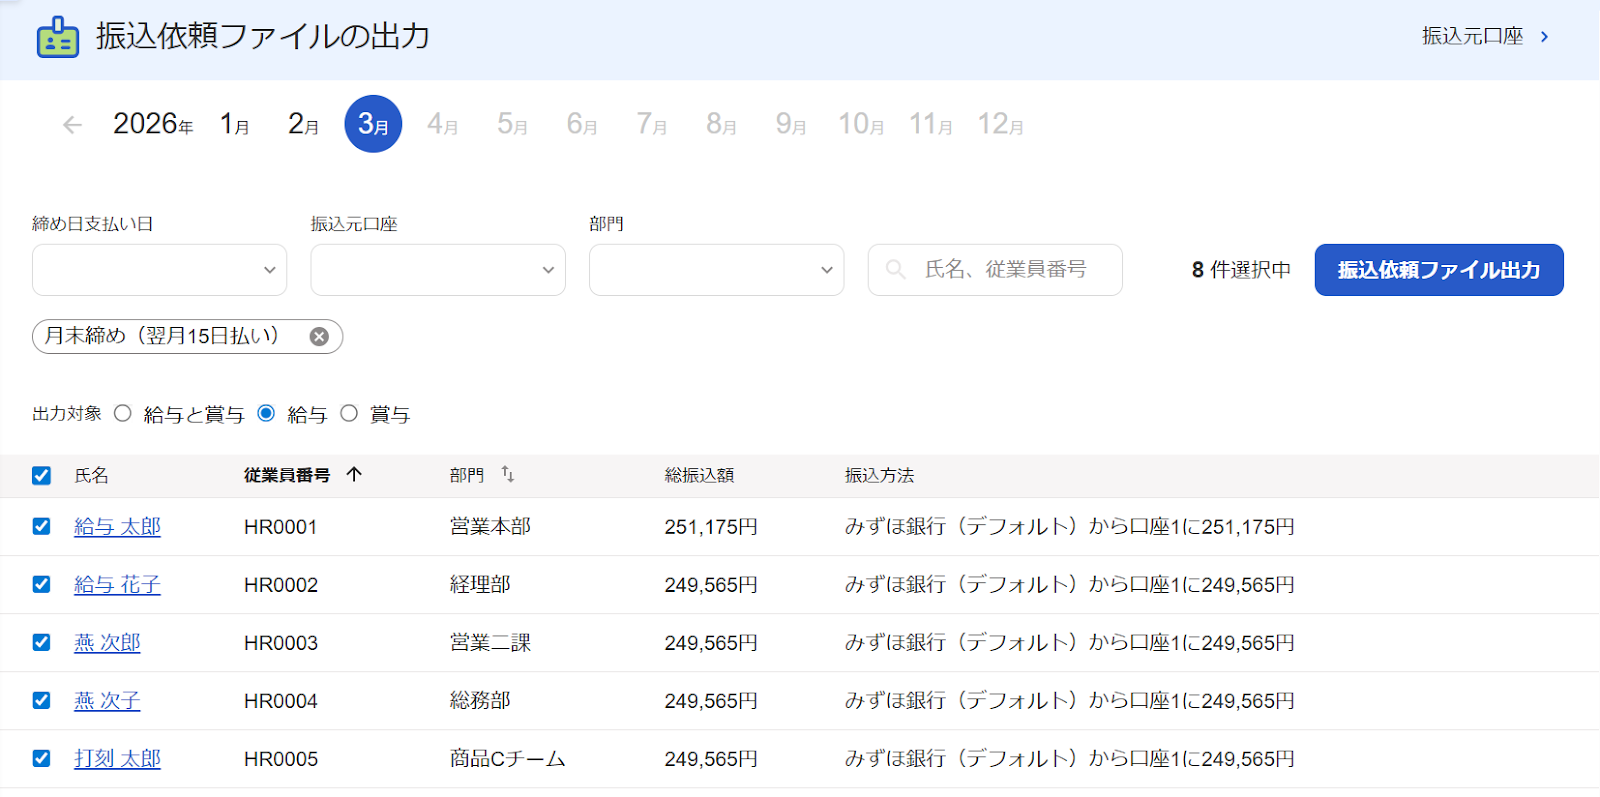Select the highlighted 3月 tab

pos(373,124)
